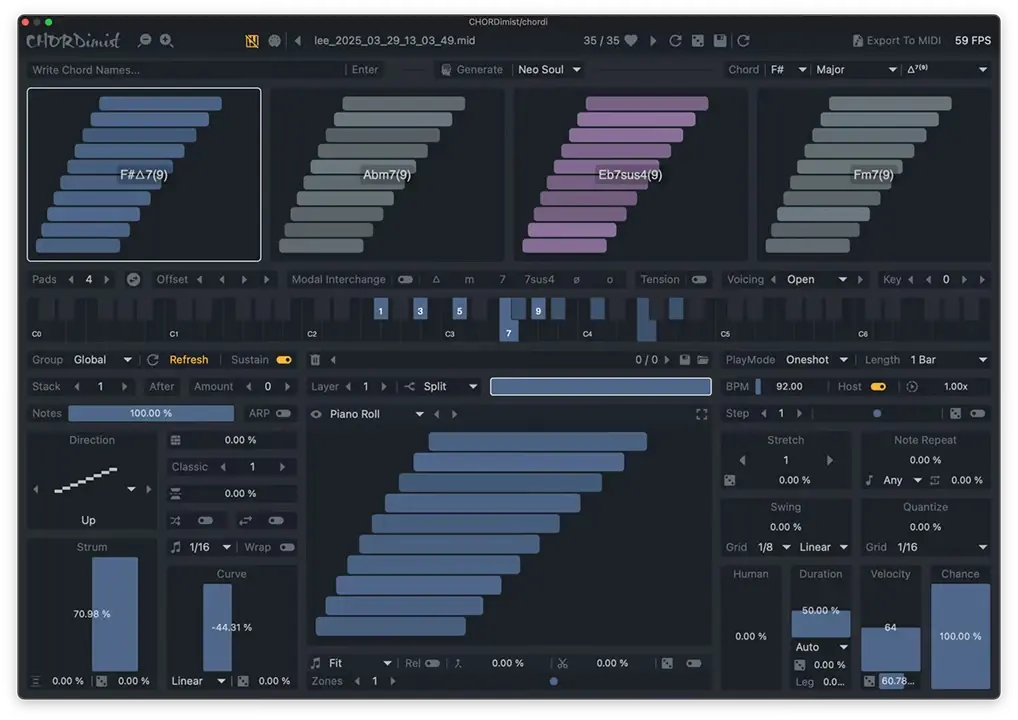Screen dimensions: 1018x720
Task: Click Export To MIDI
Action: coord(897,41)
